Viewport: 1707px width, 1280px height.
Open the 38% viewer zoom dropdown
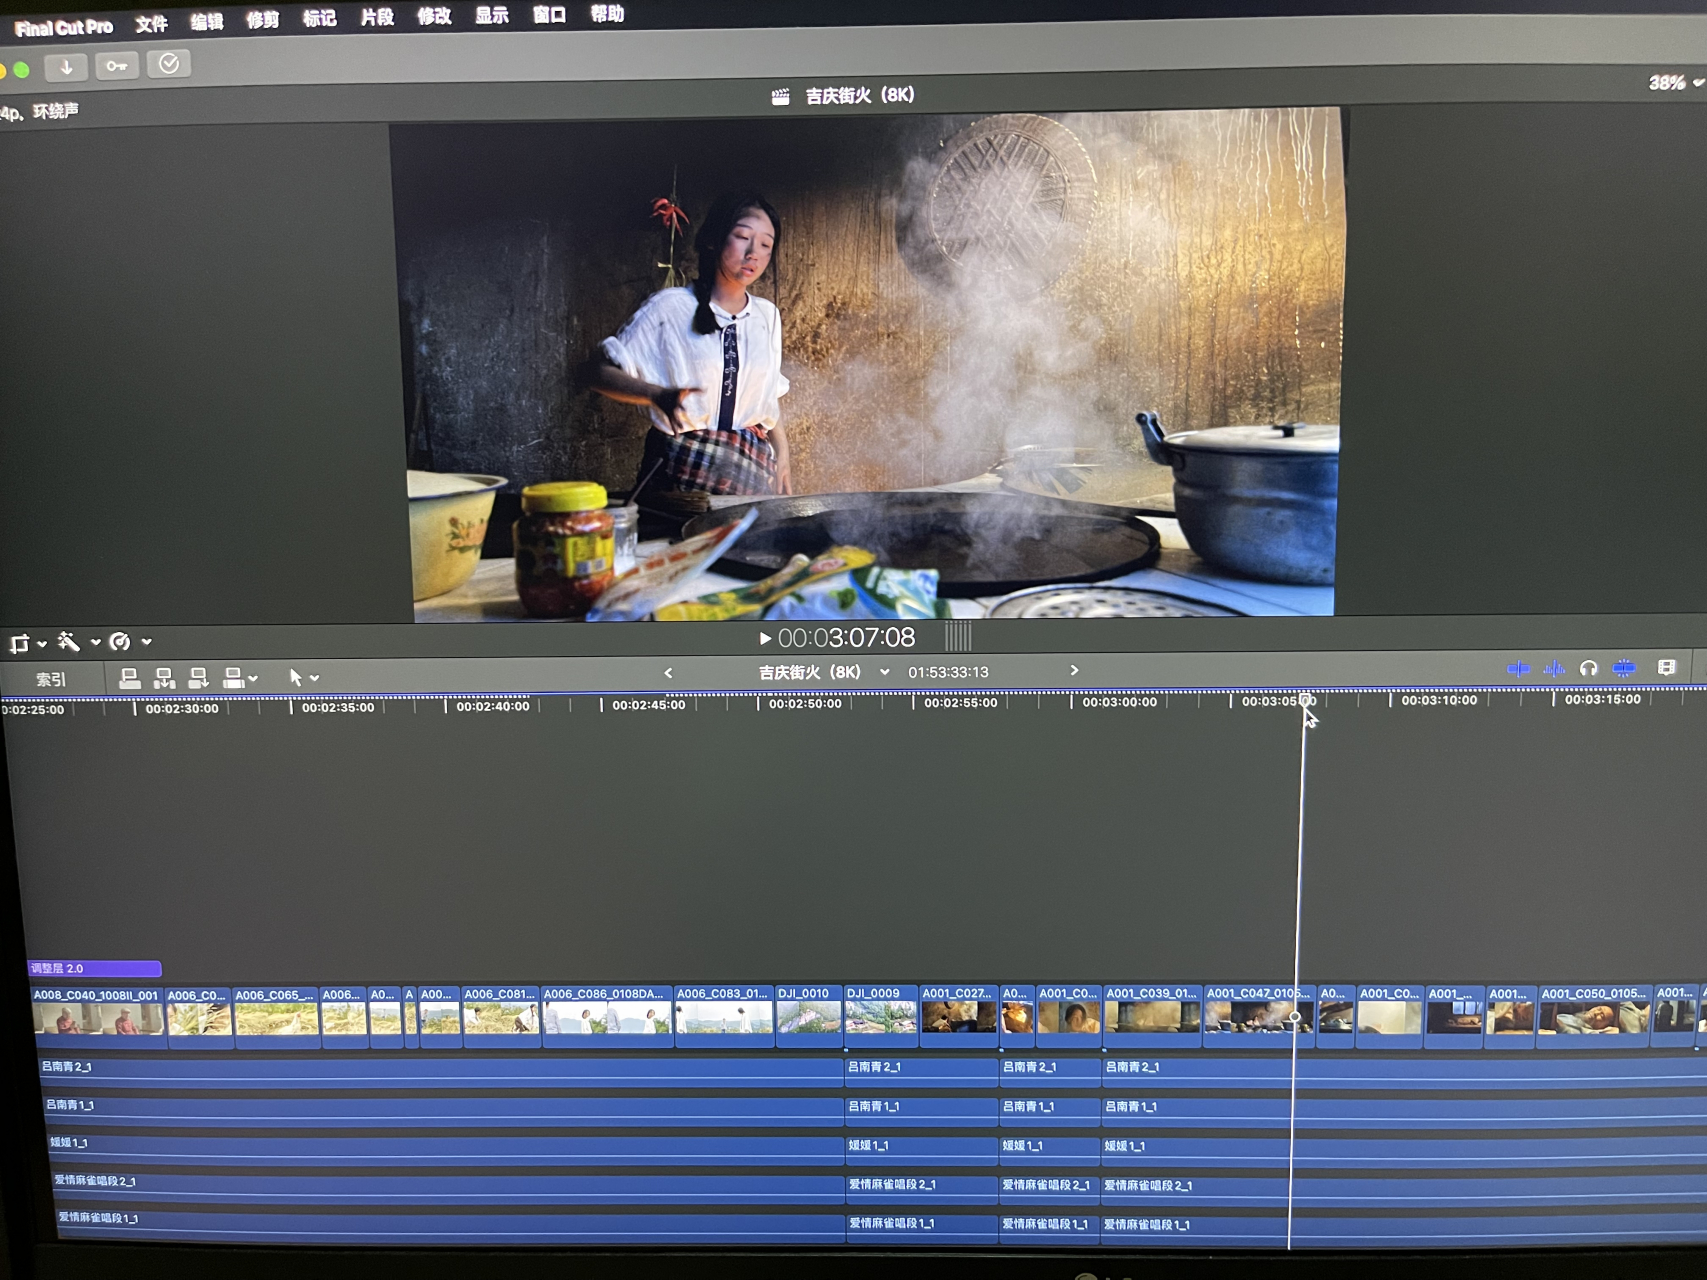pyautogui.click(x=1675, y=83)
